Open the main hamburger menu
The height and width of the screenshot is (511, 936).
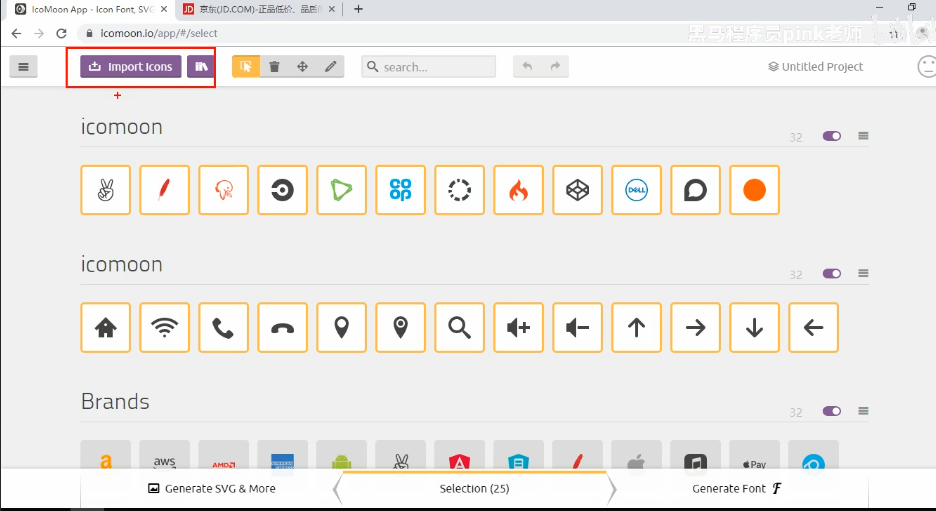click(23, 66)
